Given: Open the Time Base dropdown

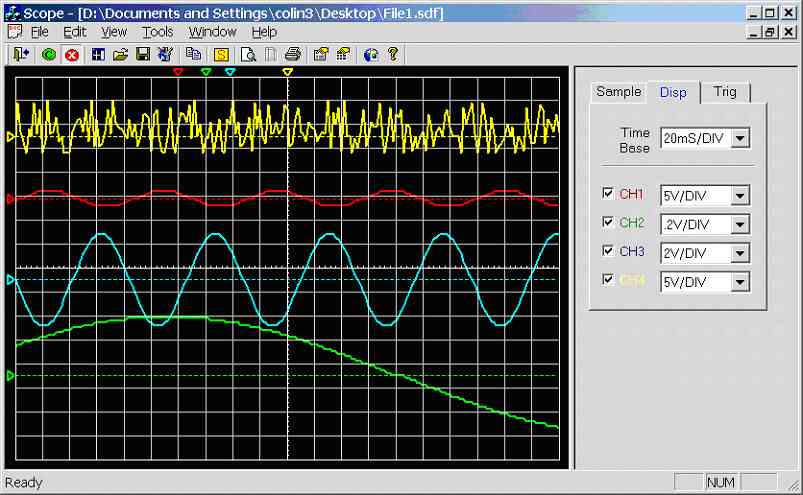Looking at the screenshot, I should [740, 138].
